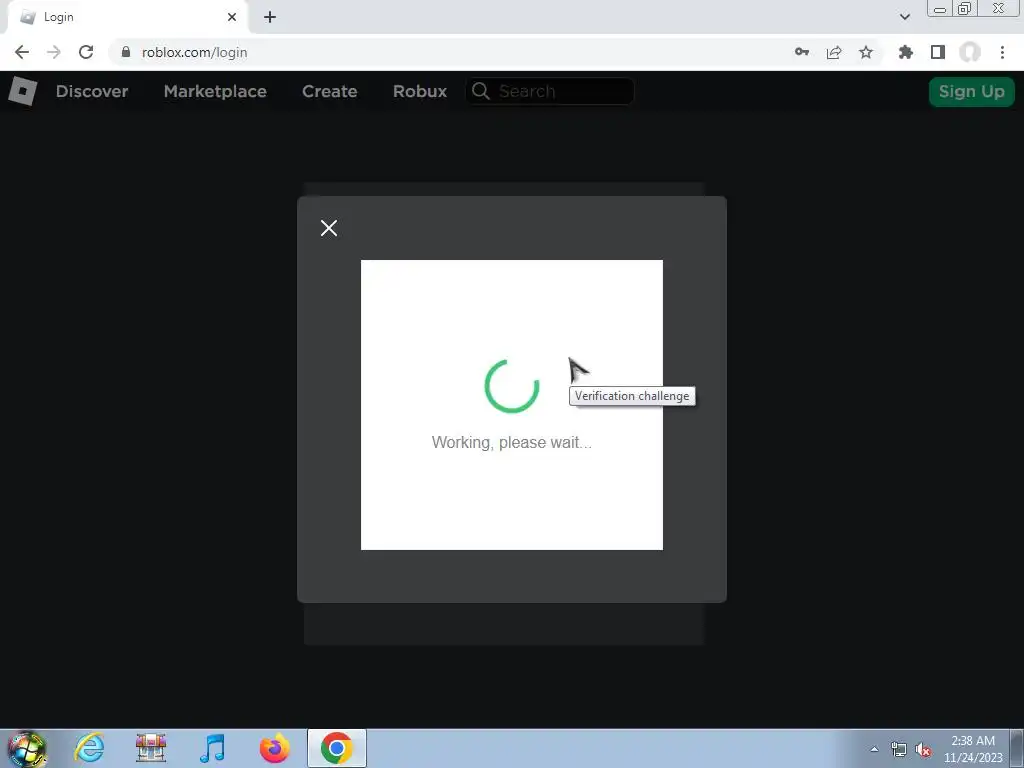
Task: Open the muted volume tray icon
Action: coord(923,749)
